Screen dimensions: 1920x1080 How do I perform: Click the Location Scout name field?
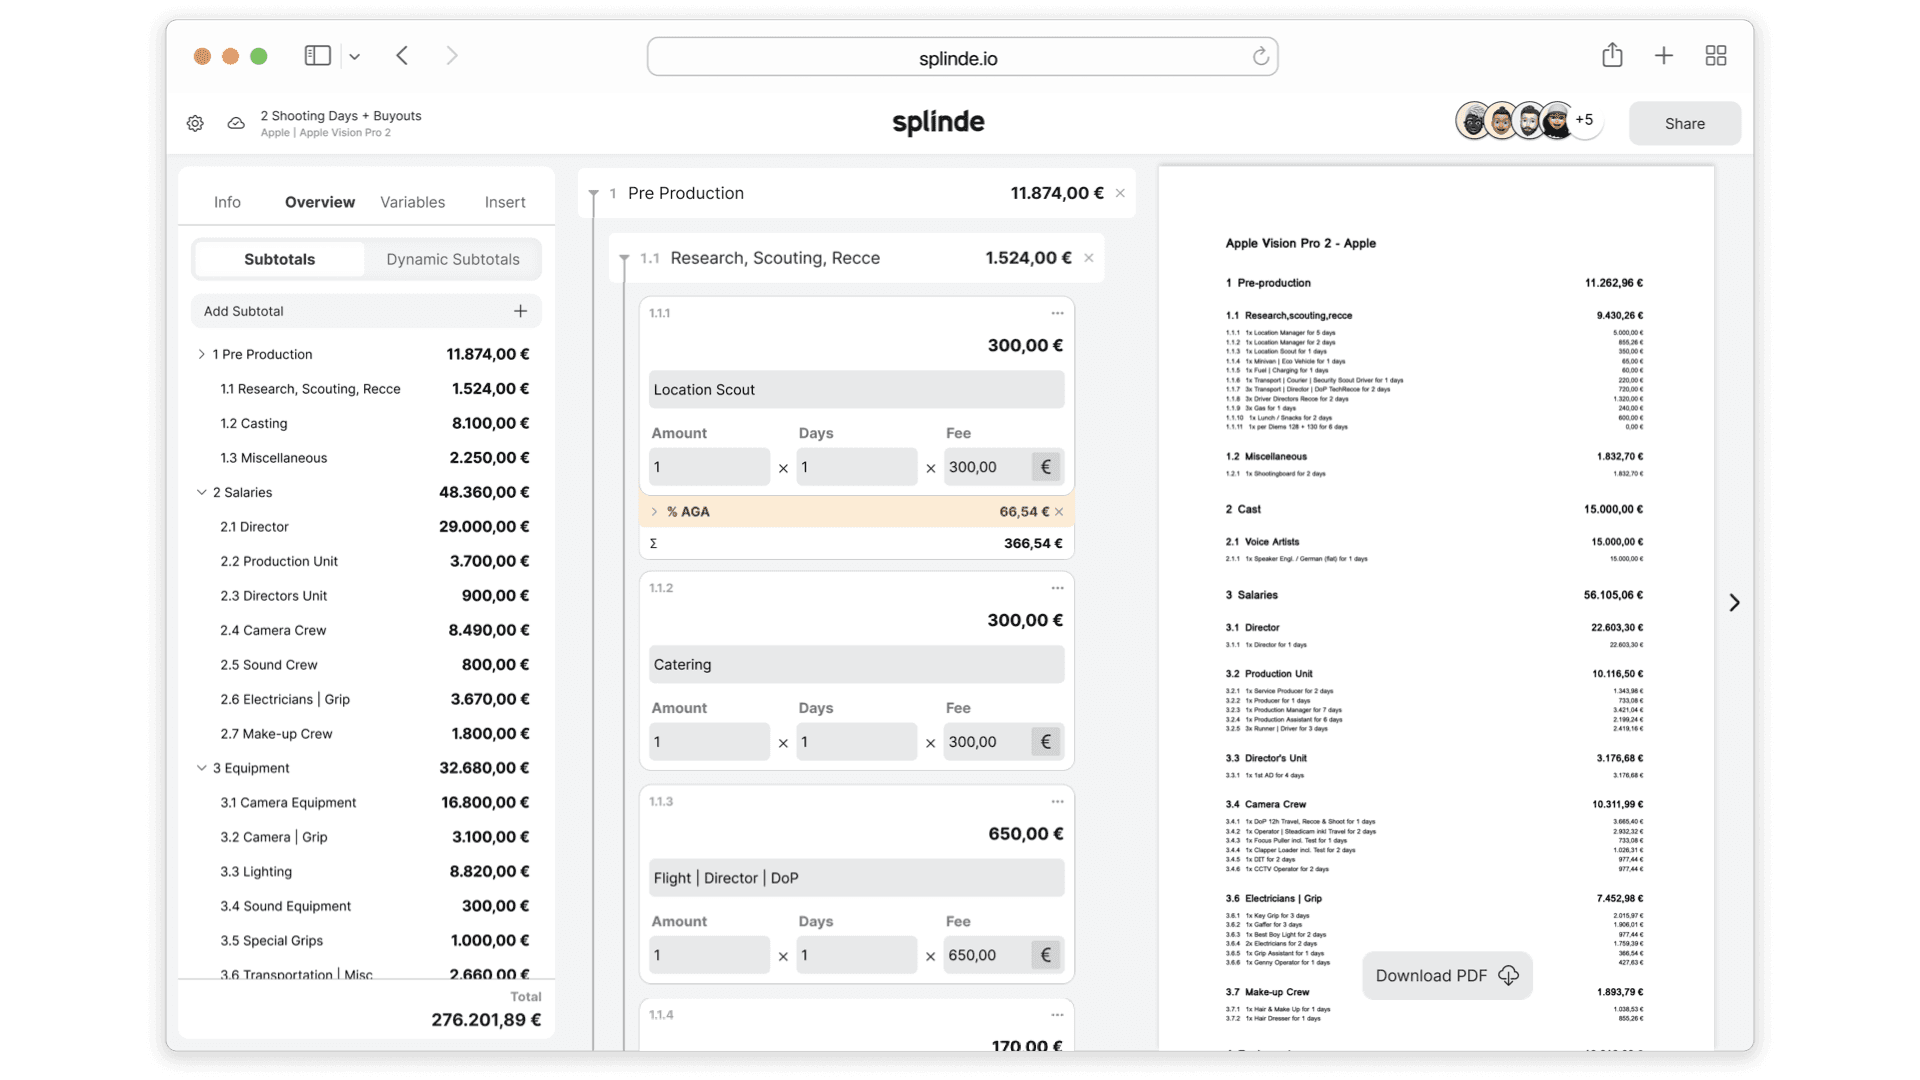(x=856, y=390)
